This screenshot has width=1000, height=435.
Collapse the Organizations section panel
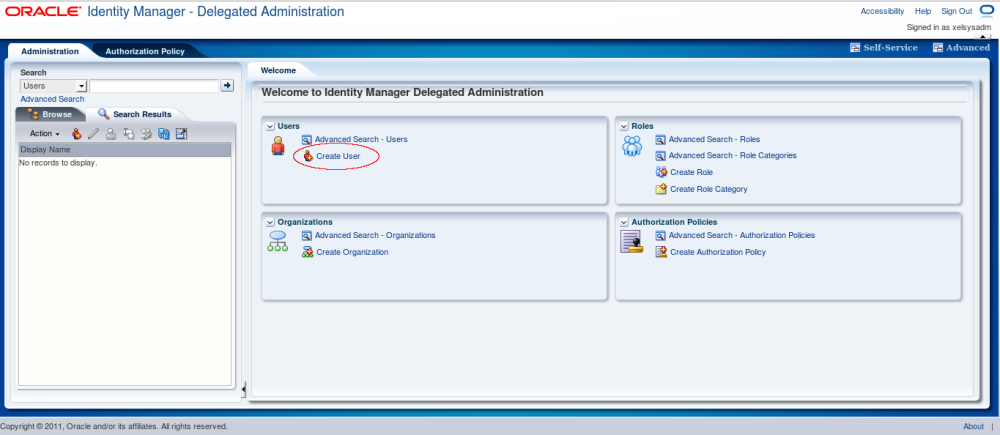(270, 222)
